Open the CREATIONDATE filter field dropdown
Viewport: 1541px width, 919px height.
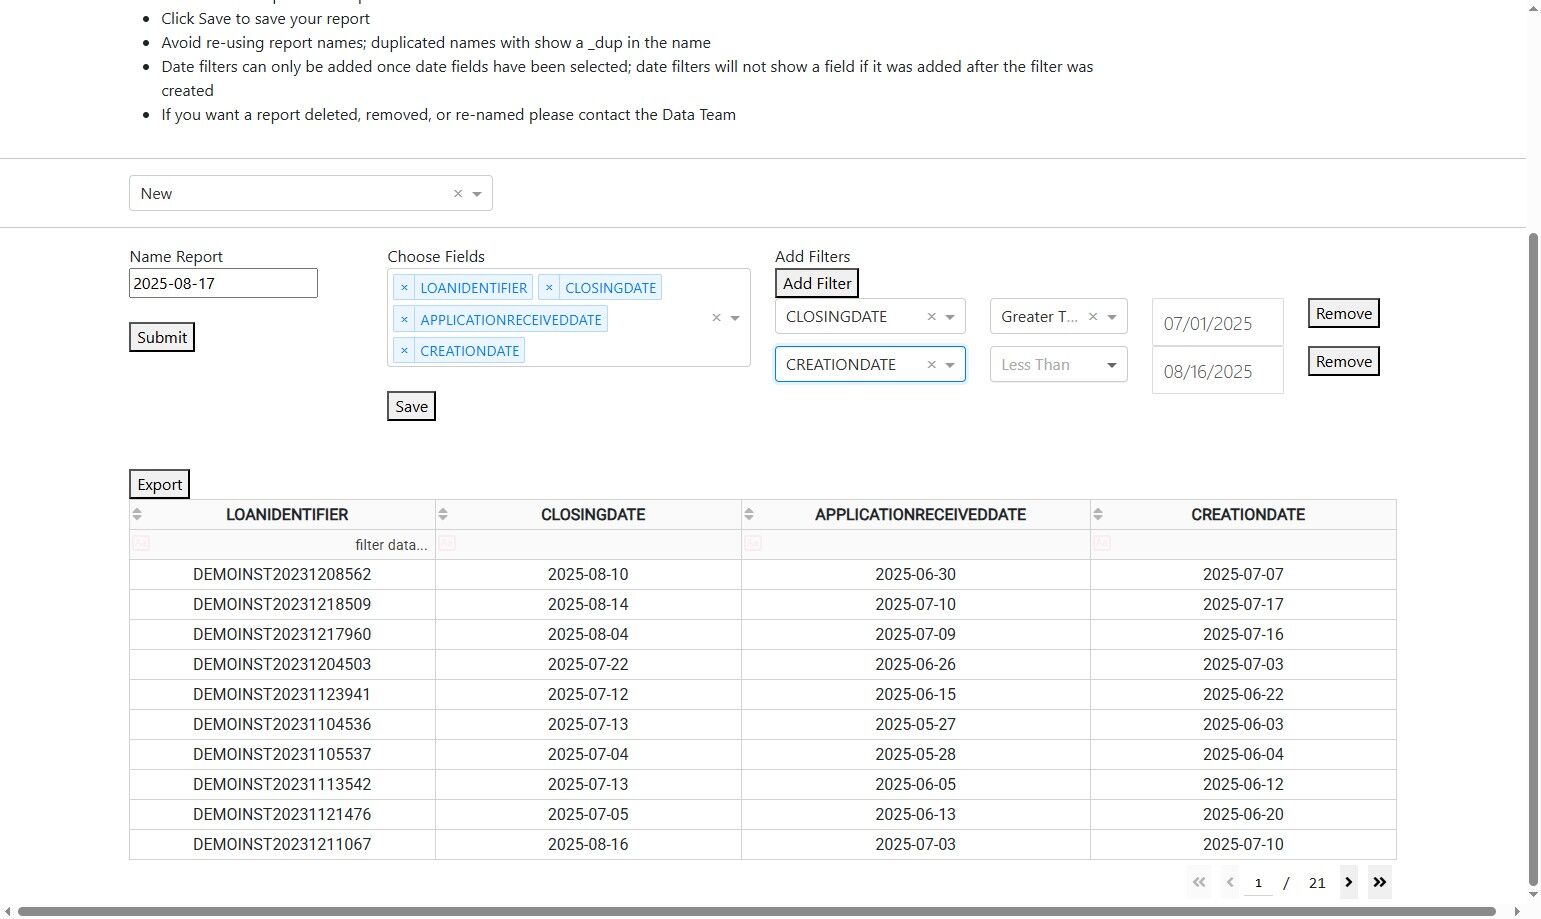coord(950,365)
